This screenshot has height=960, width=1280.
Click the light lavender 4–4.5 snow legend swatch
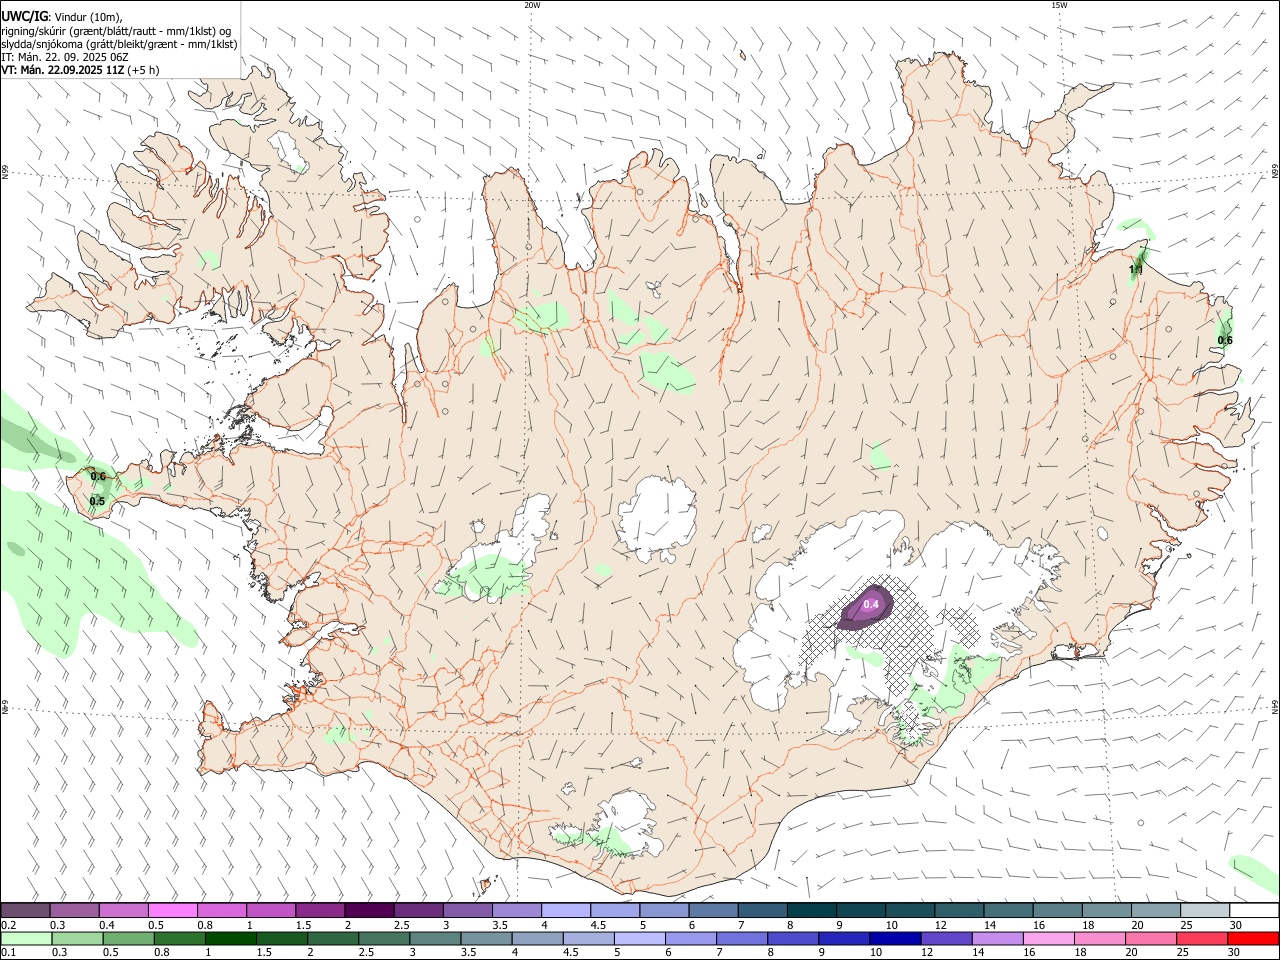click(x=565, y=910)
